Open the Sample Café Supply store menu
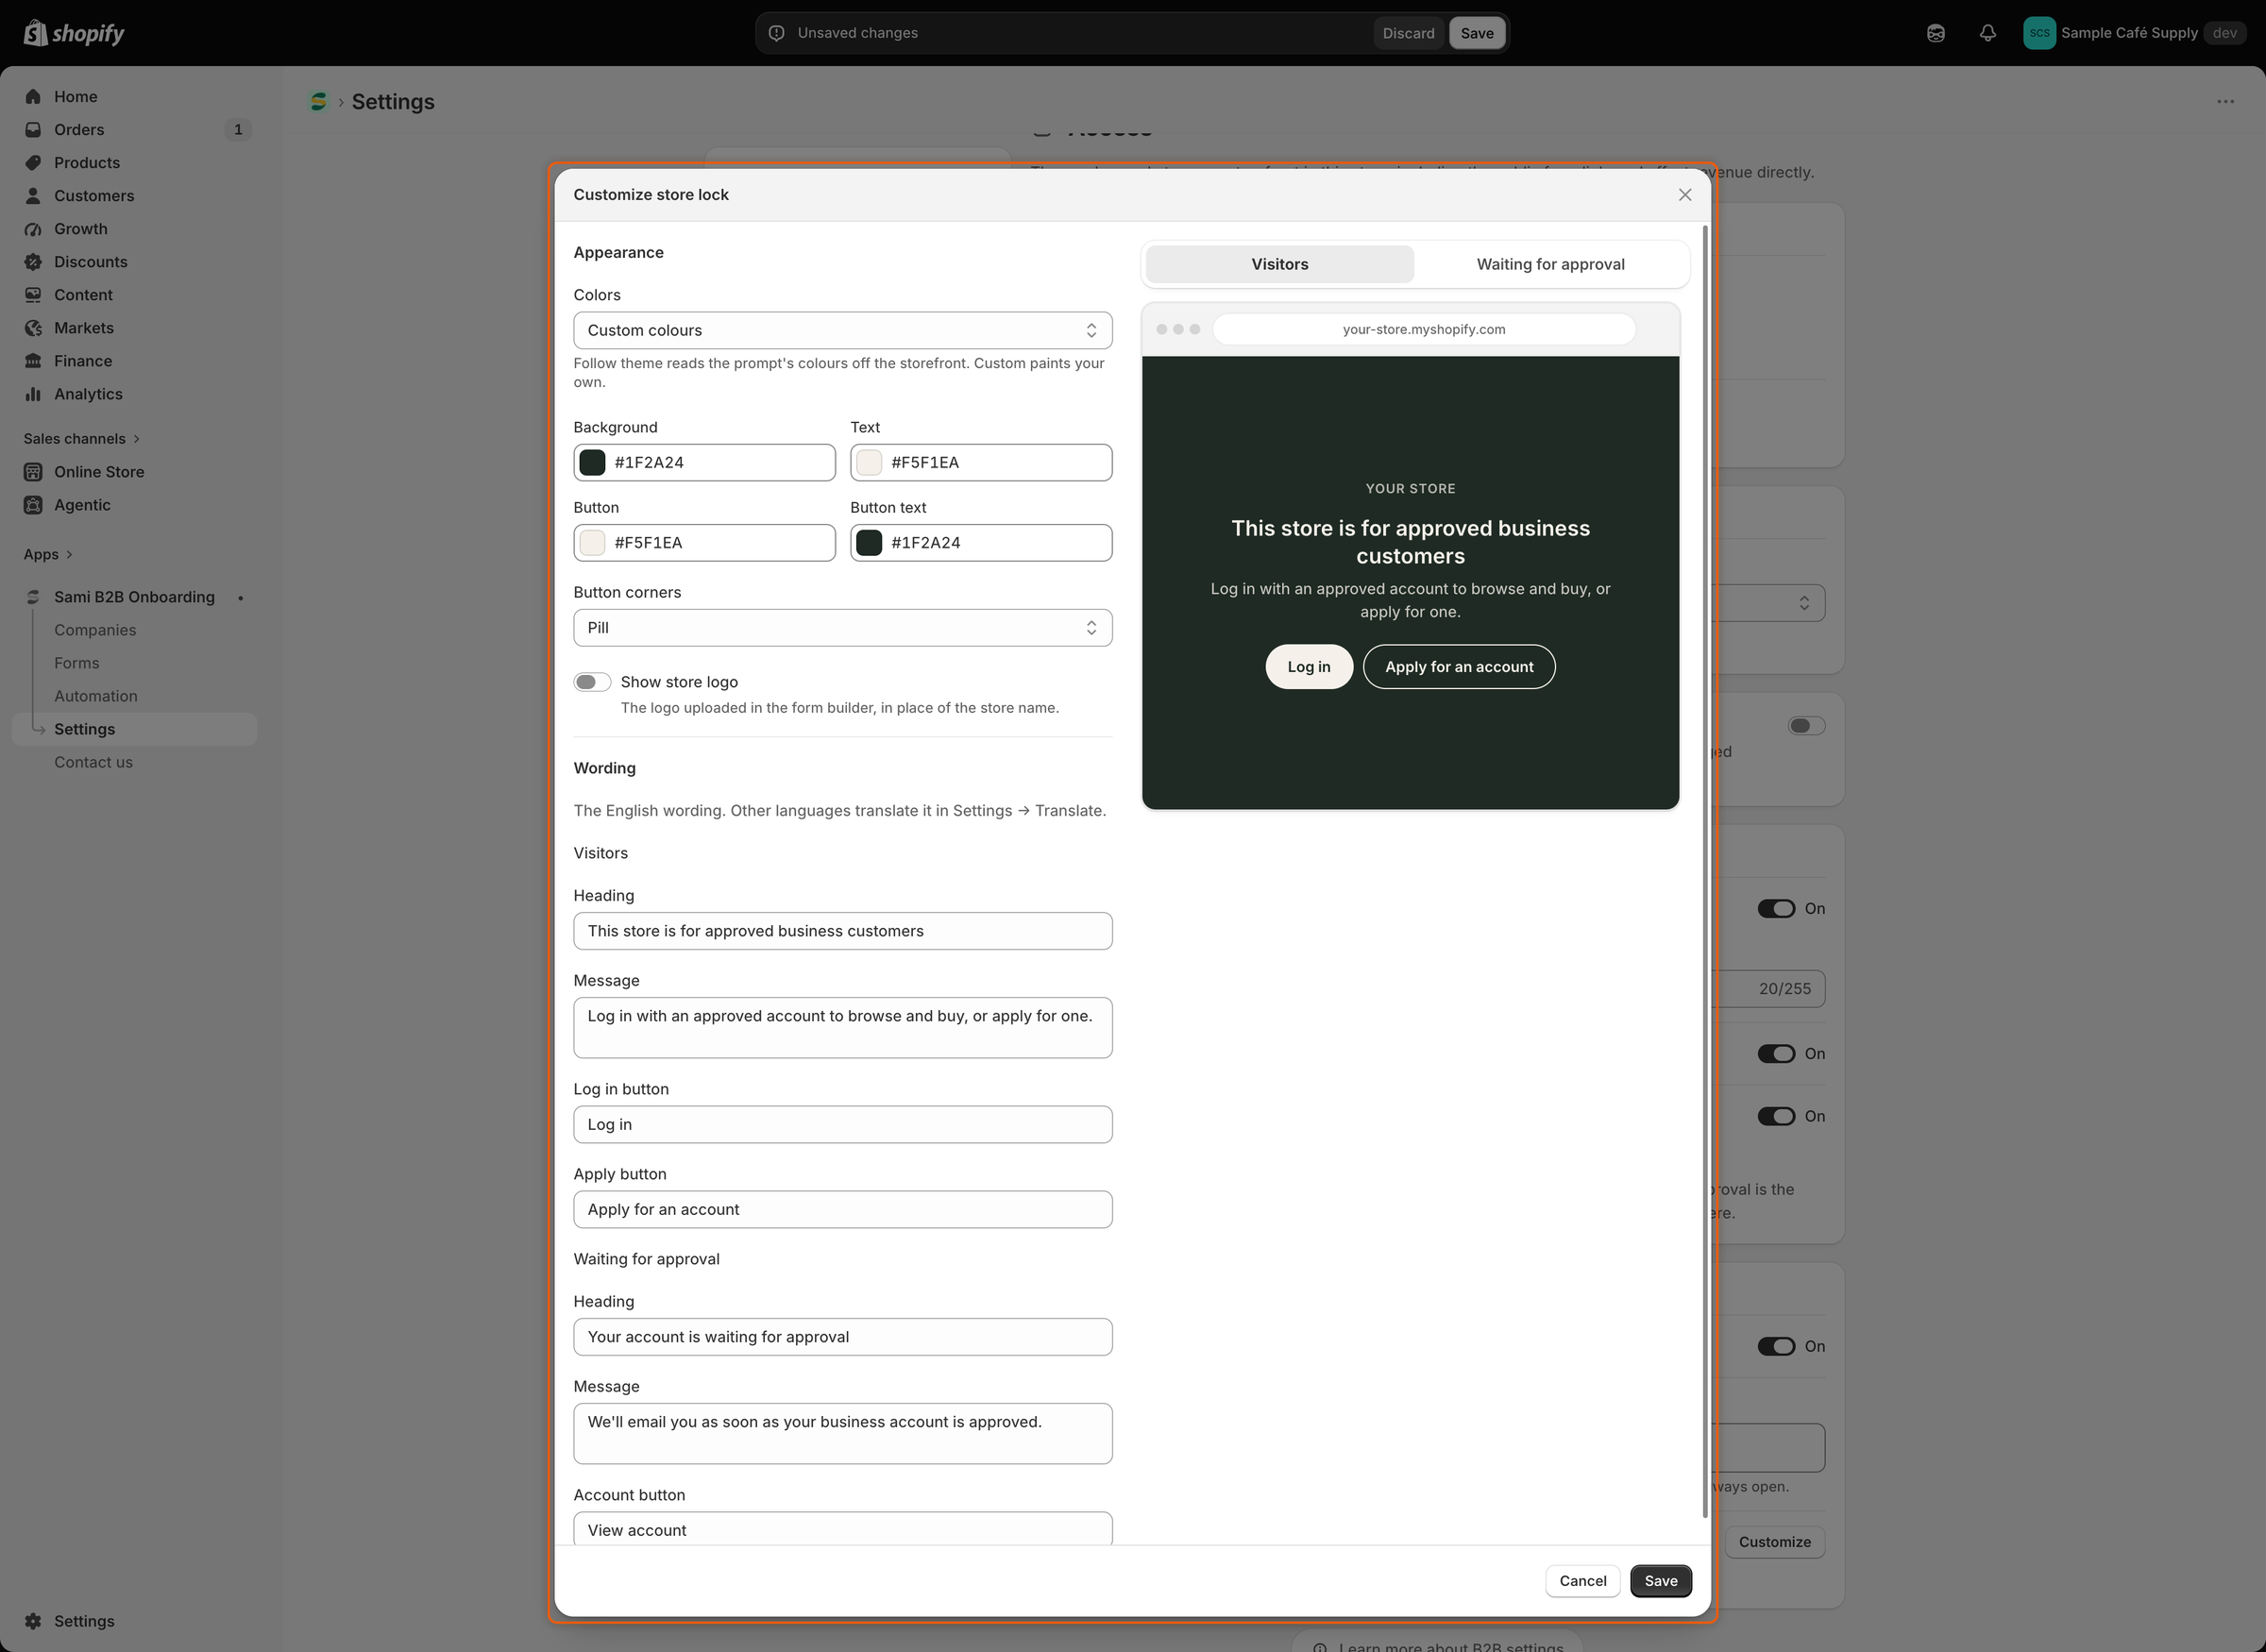The height and width of the screenshot is (1652, 2266). 2133,33
